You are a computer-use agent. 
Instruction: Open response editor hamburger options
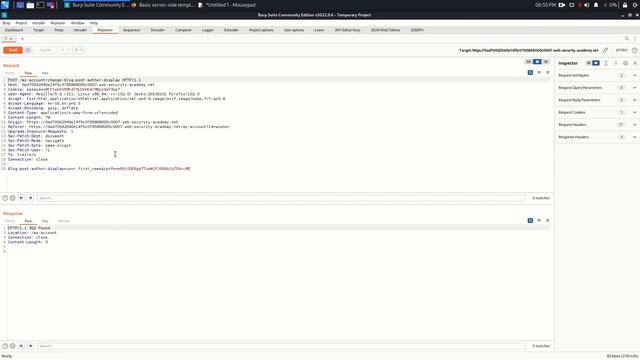[548, 220]
